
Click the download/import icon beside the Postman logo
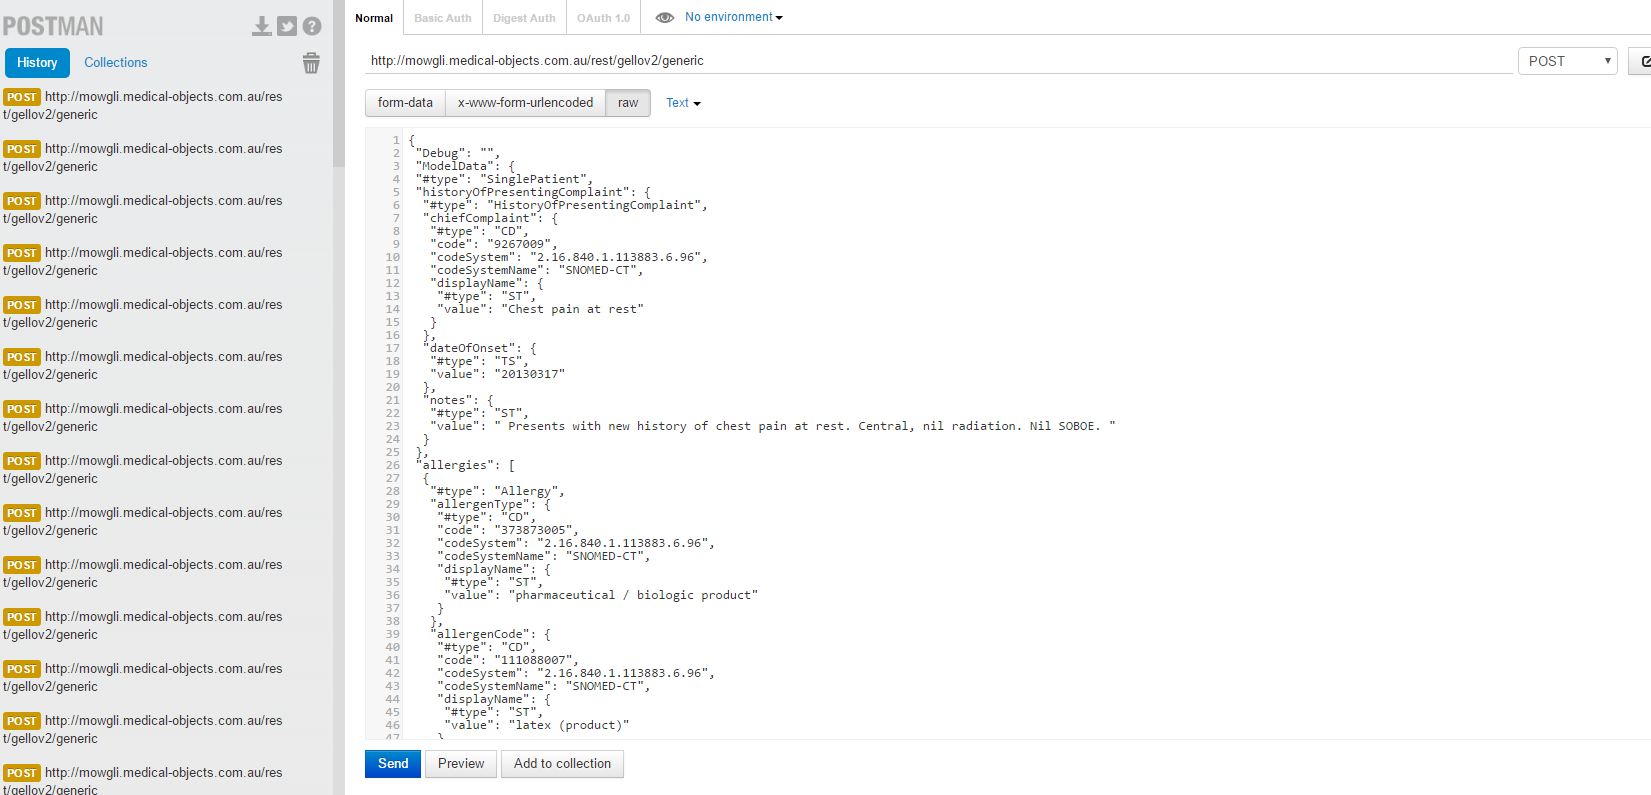pos(262,26)
